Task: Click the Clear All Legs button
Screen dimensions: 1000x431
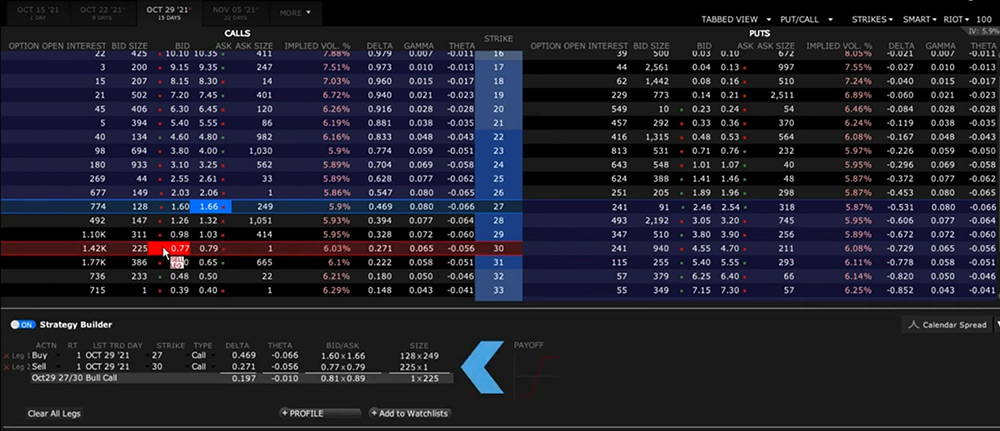Action: 54,414
